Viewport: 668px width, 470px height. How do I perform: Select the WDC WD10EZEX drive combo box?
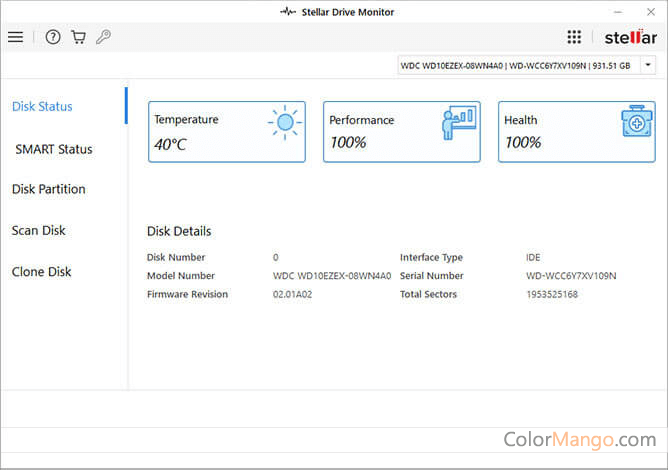527,66
